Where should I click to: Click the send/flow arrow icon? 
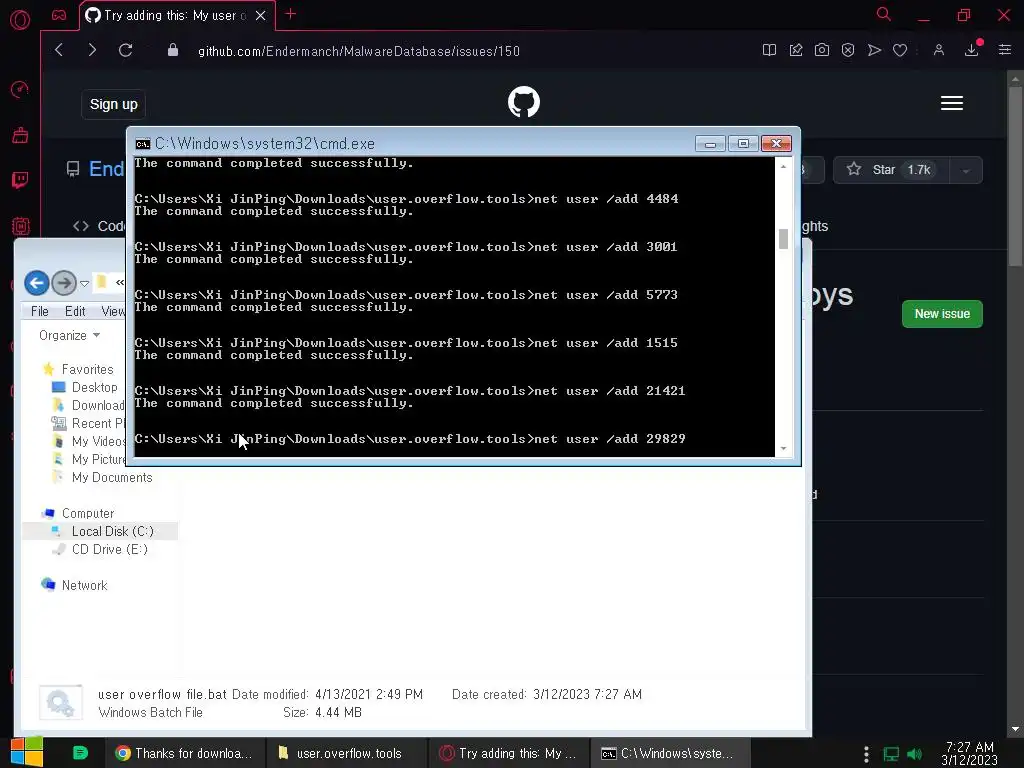874,50
